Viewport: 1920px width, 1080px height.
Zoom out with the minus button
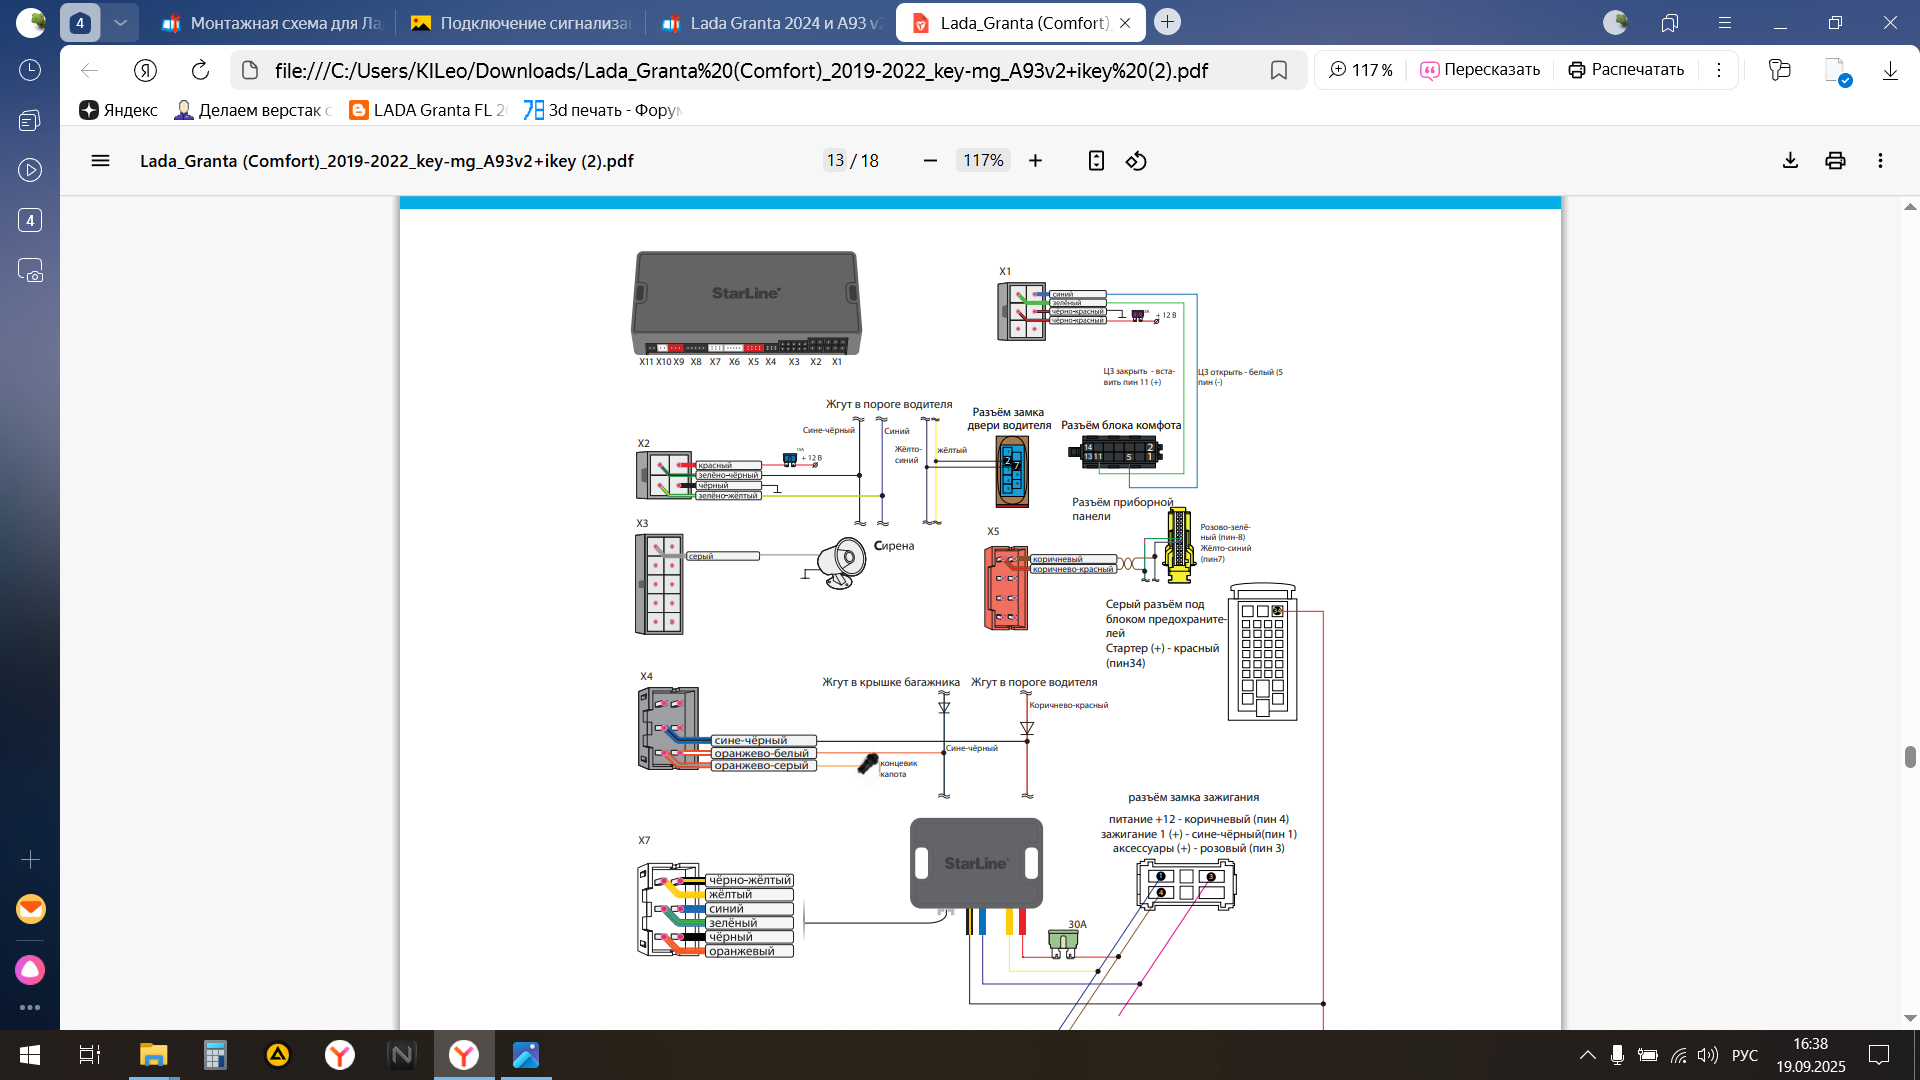click(930, 161)
